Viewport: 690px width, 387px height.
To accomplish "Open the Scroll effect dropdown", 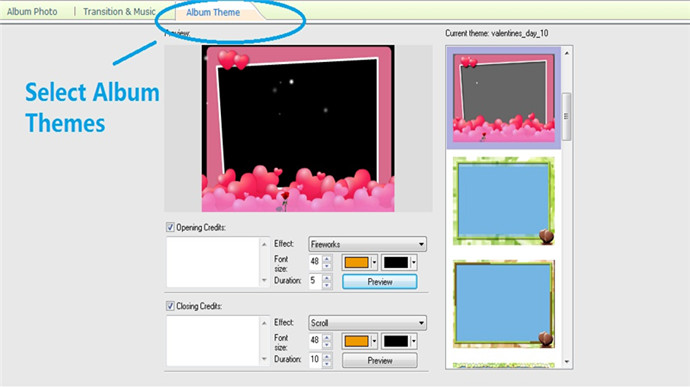I will [367, 323].
